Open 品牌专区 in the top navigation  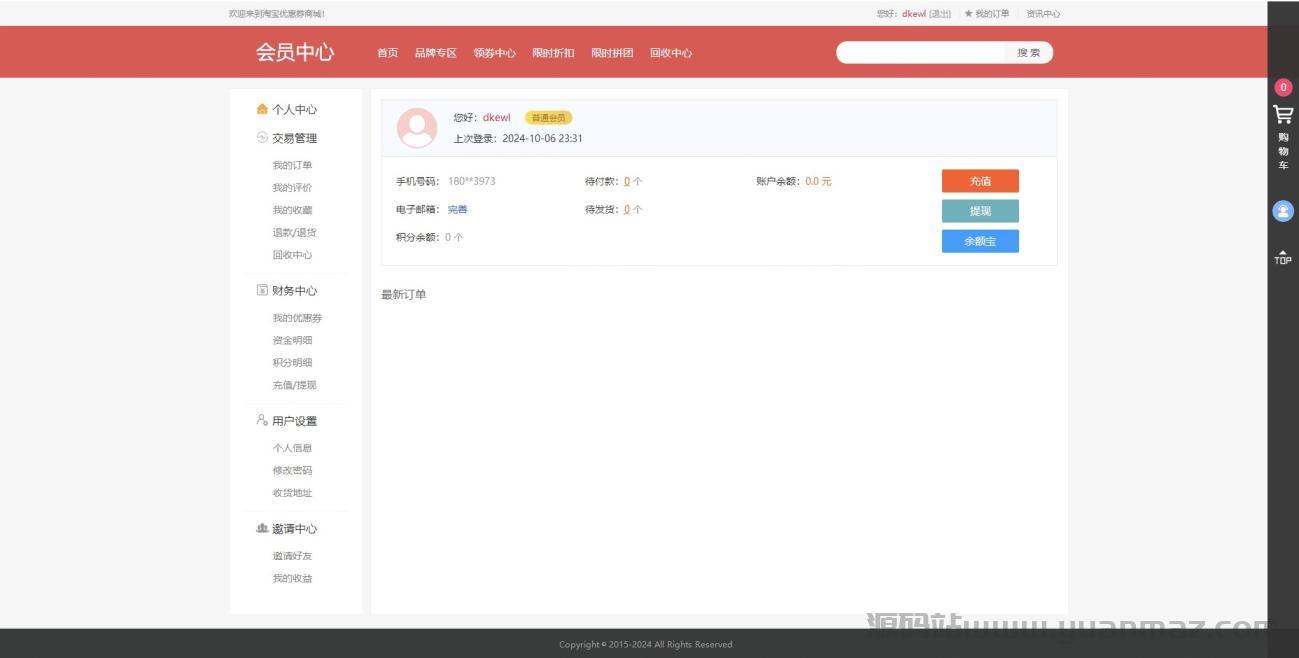click(435, 53)
